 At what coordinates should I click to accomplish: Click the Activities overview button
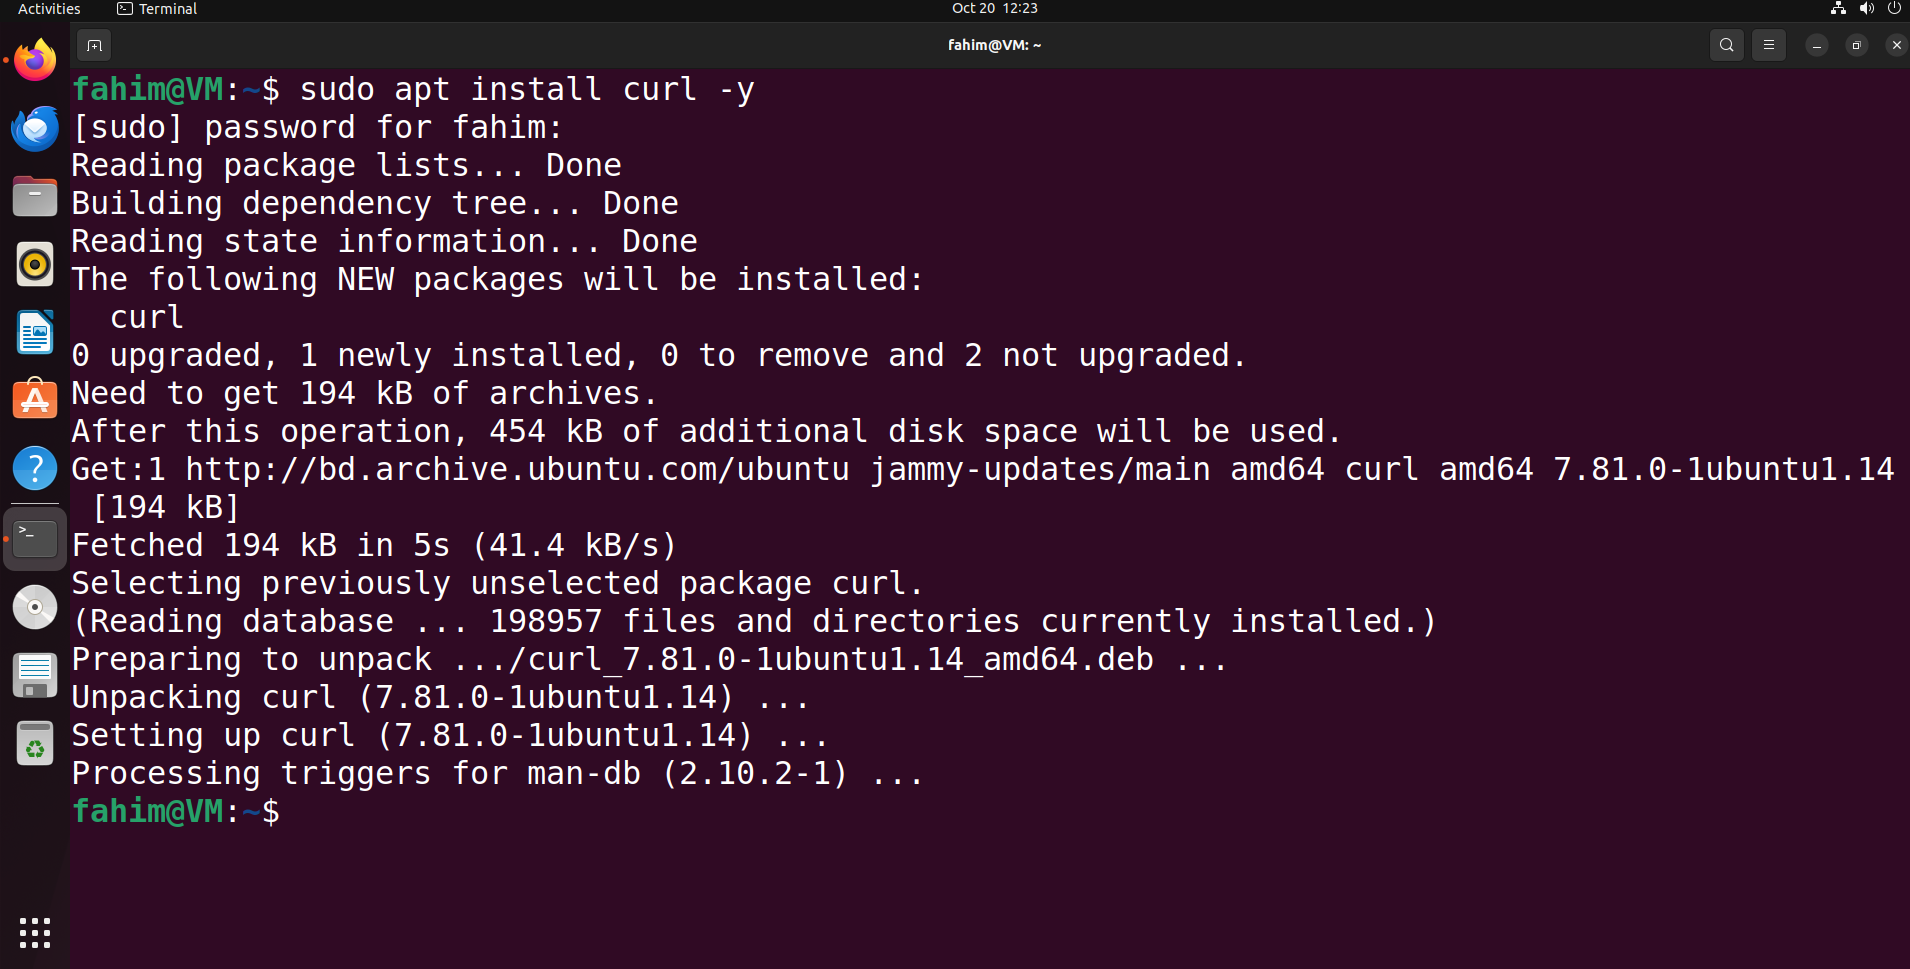[x=49, y=9]
